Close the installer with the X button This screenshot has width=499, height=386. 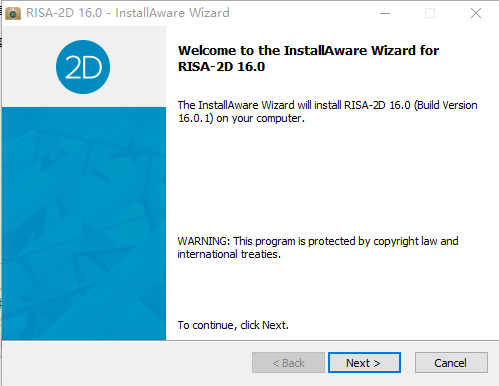476,13
